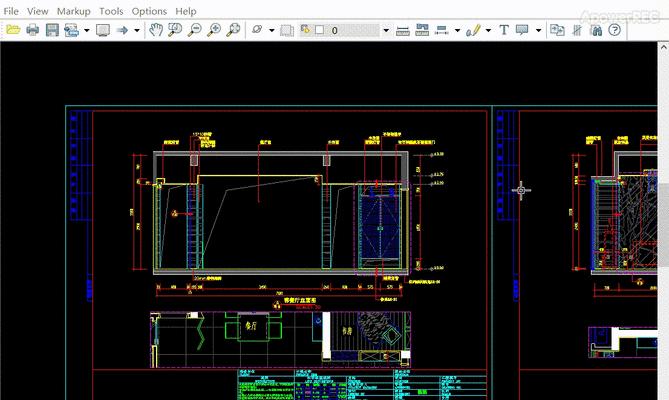Click the 3D orbit icon
Viewport: 669px width, 400px height.
point(257,30)
